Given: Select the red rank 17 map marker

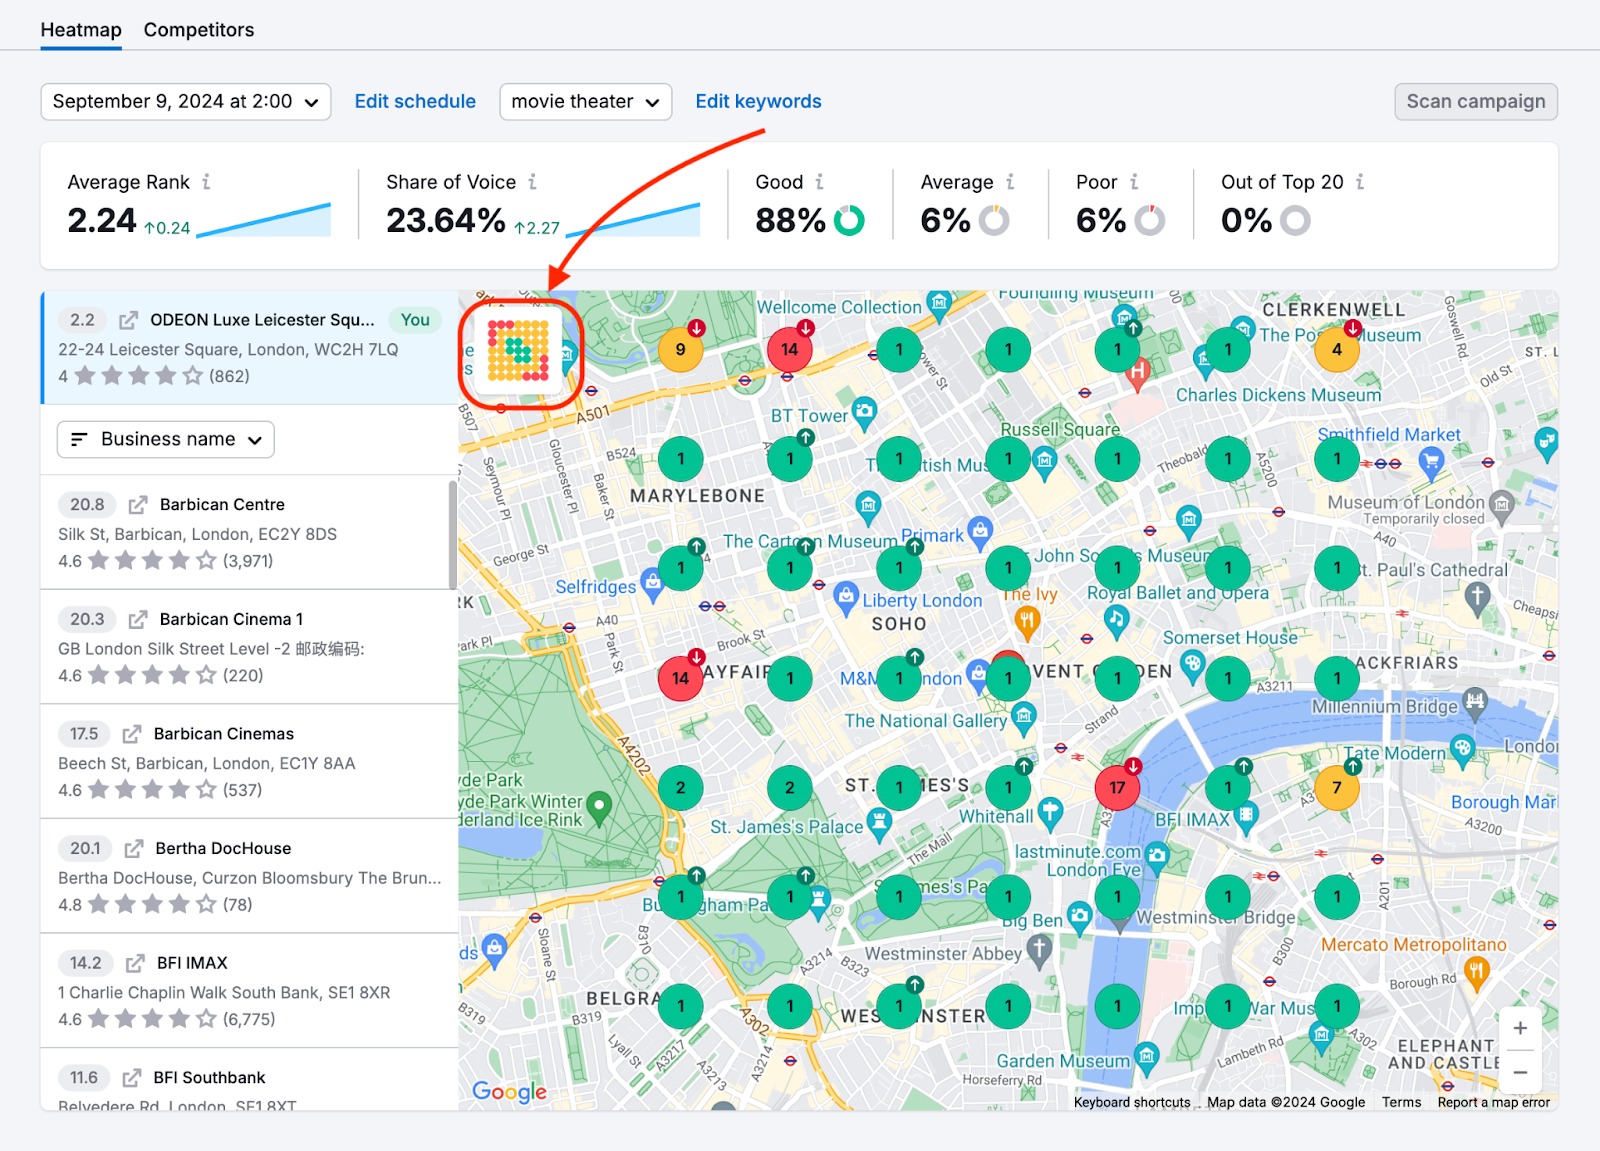Looking at the screenshot, I should (x=1118, y=788).
